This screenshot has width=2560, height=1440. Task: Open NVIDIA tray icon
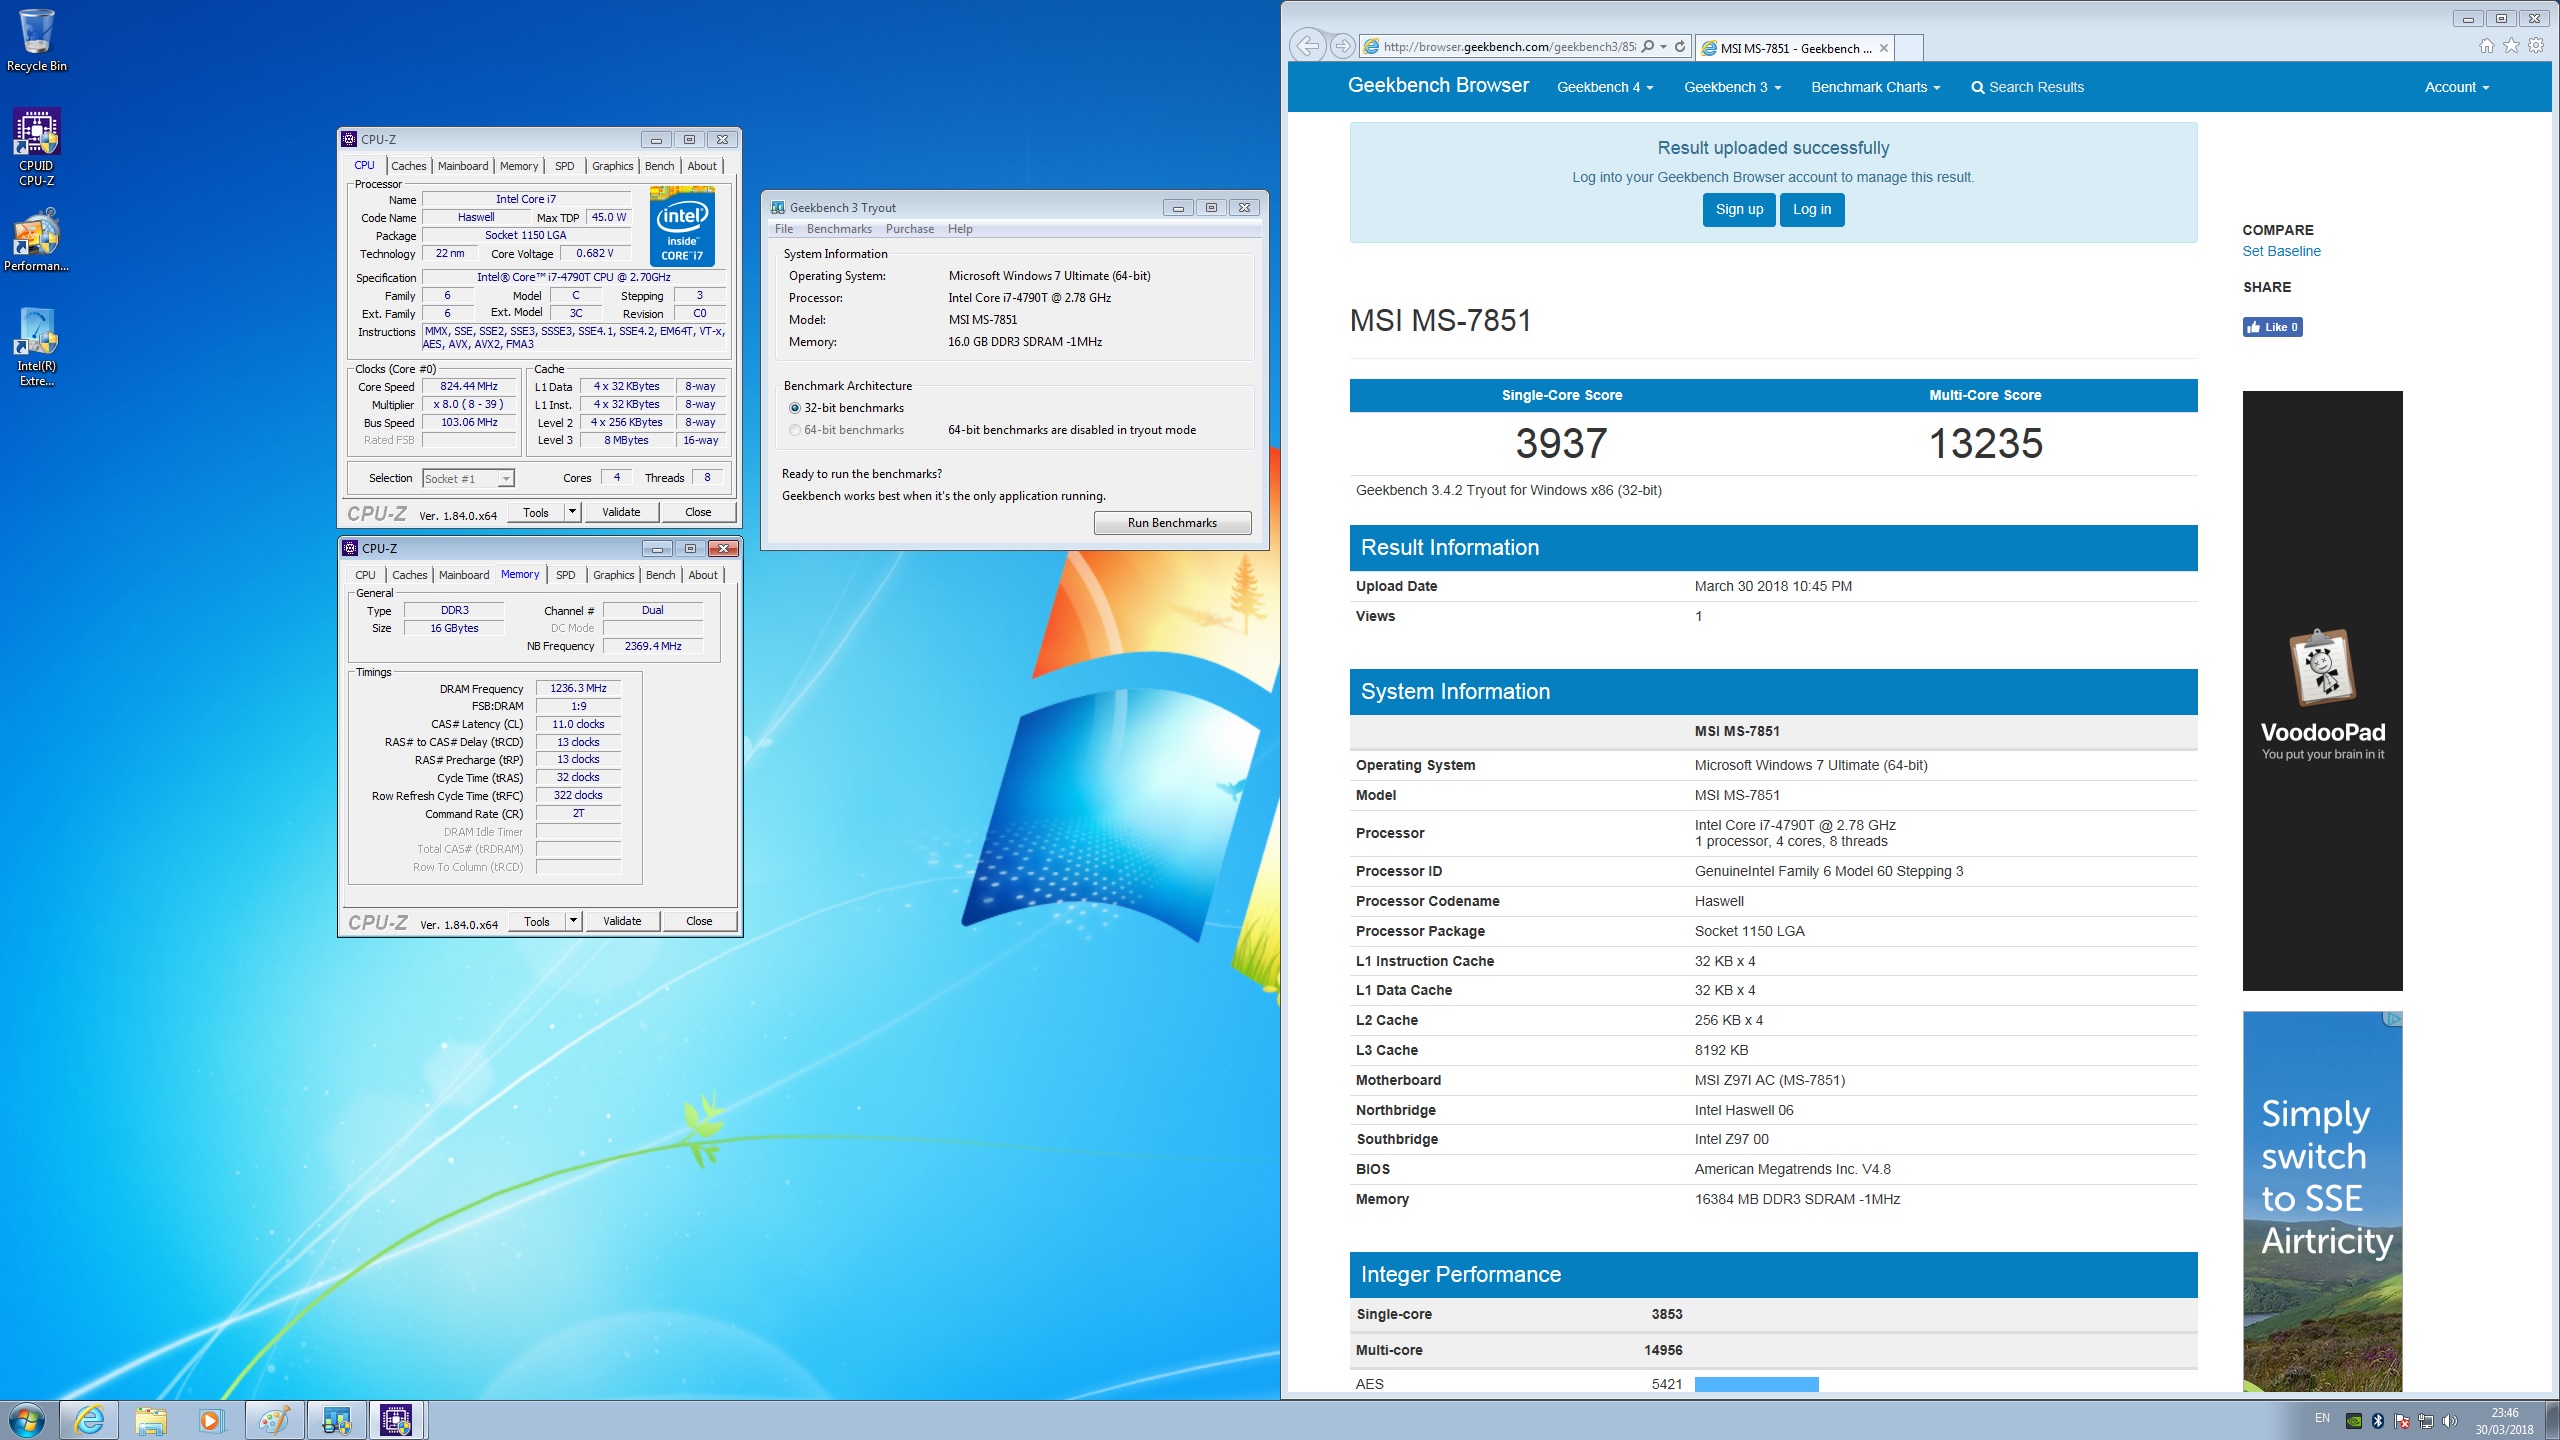[x=2354, y=1421]
